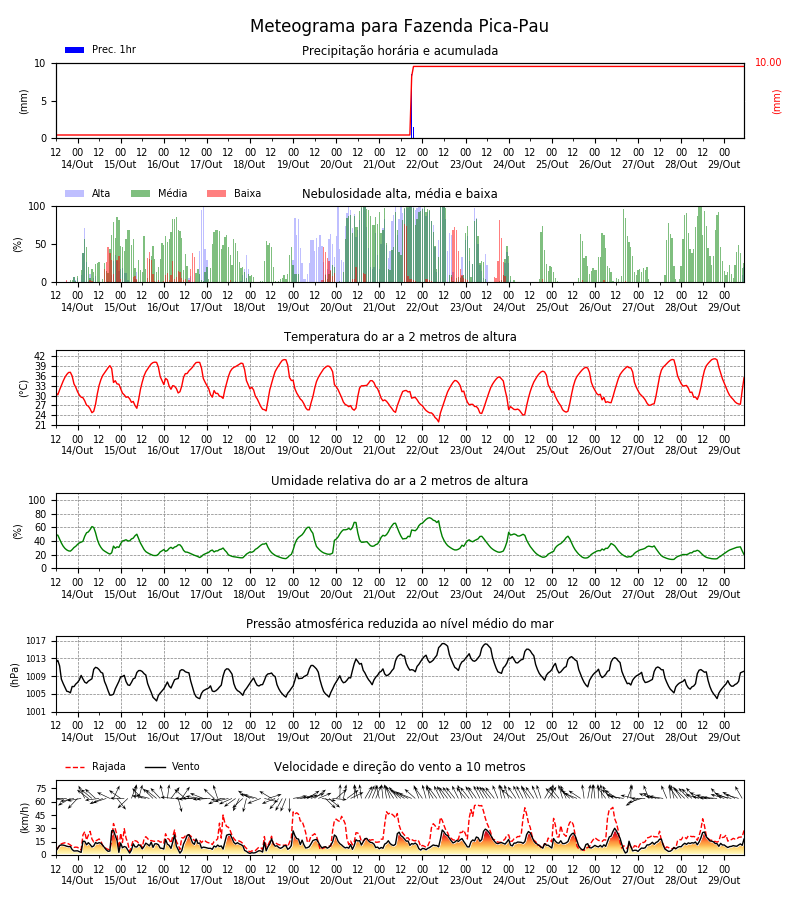Click the green Média legend swatch
This screenshot has height=900, width=800.
[141, 193]
